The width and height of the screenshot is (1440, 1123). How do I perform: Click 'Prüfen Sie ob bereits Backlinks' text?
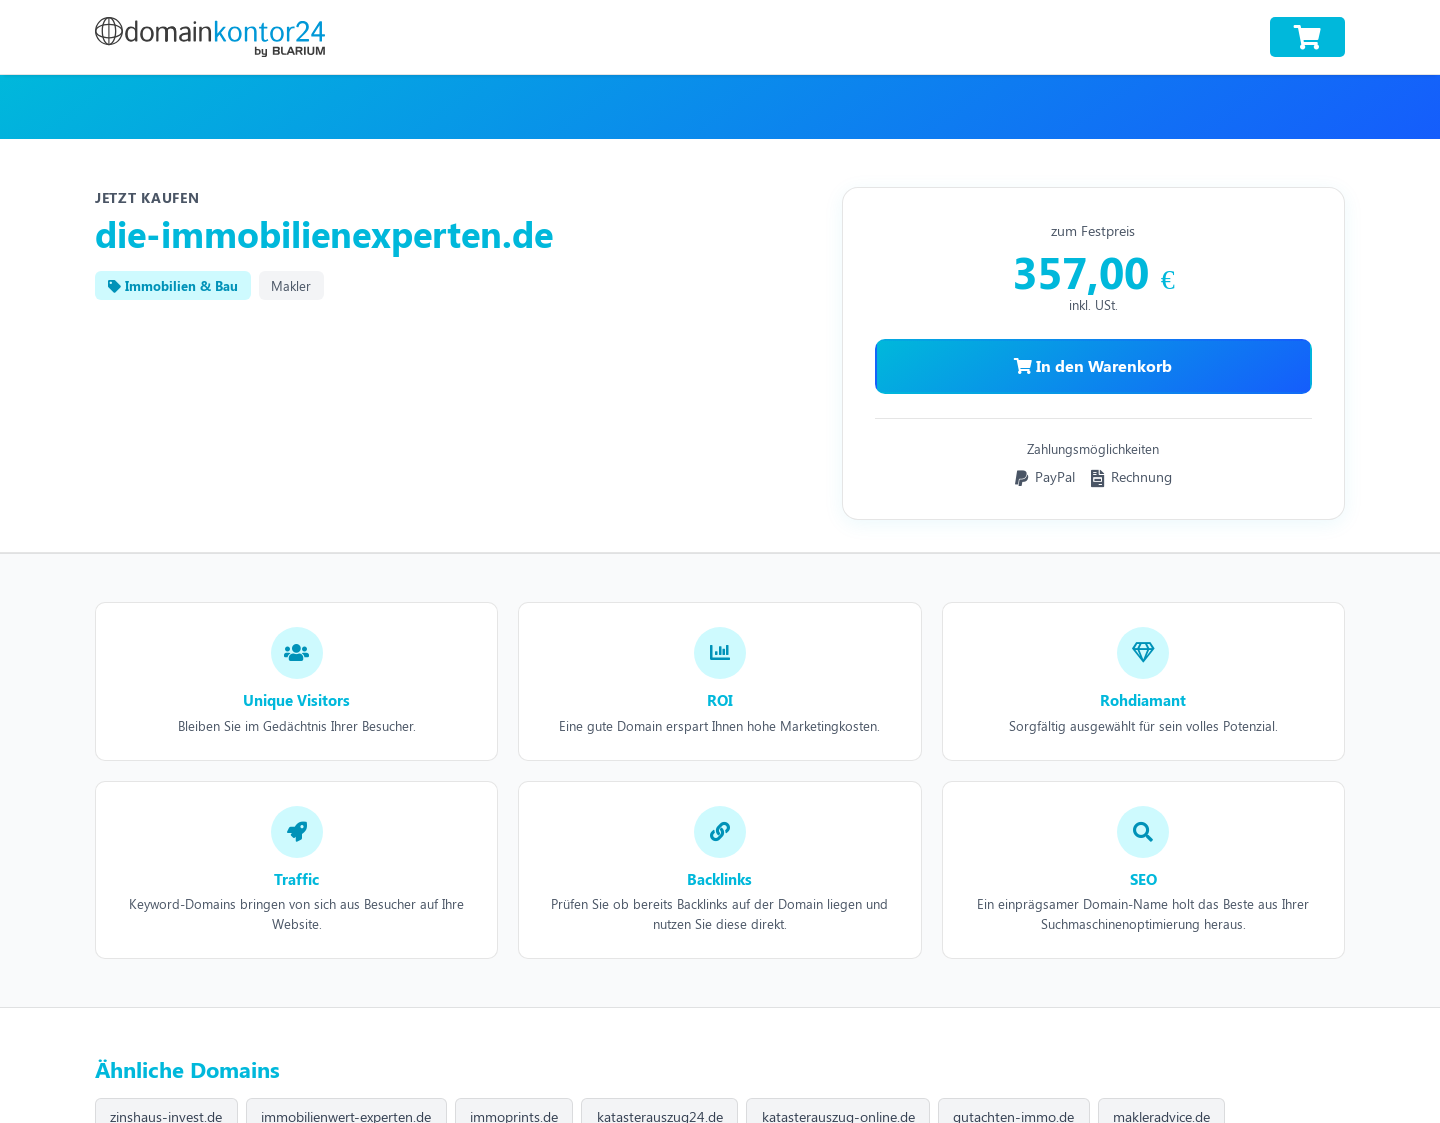pyautogui.click(x=720, y=914)
